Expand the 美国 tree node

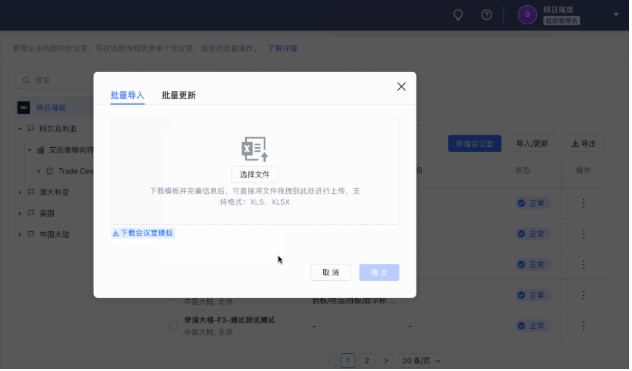click(20, 214)
